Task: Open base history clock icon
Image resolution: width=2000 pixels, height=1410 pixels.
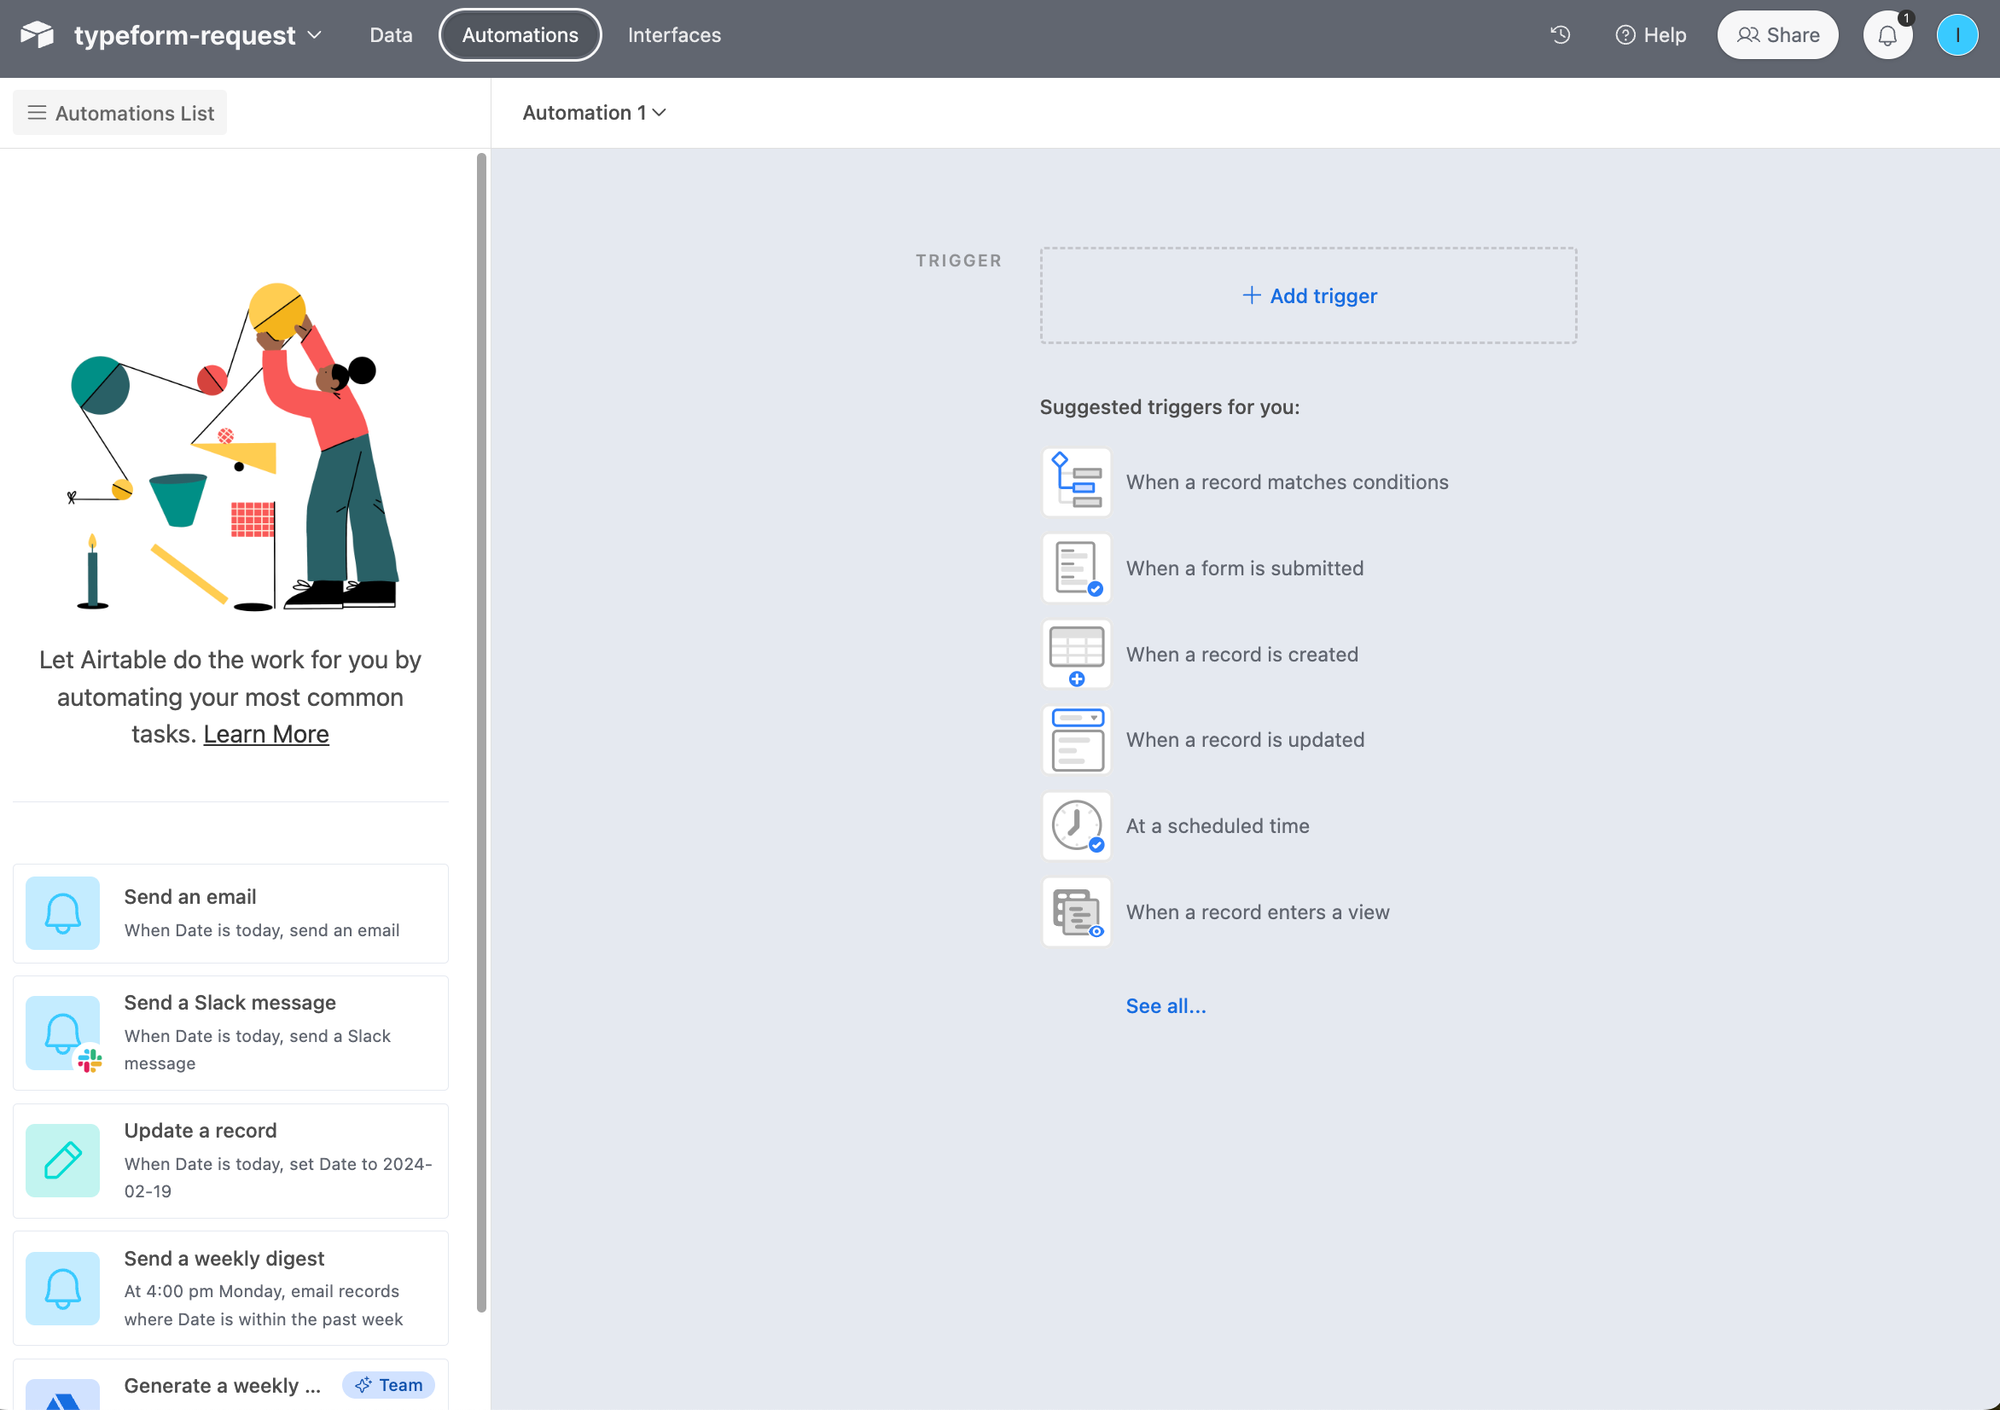Action: 1560,35
